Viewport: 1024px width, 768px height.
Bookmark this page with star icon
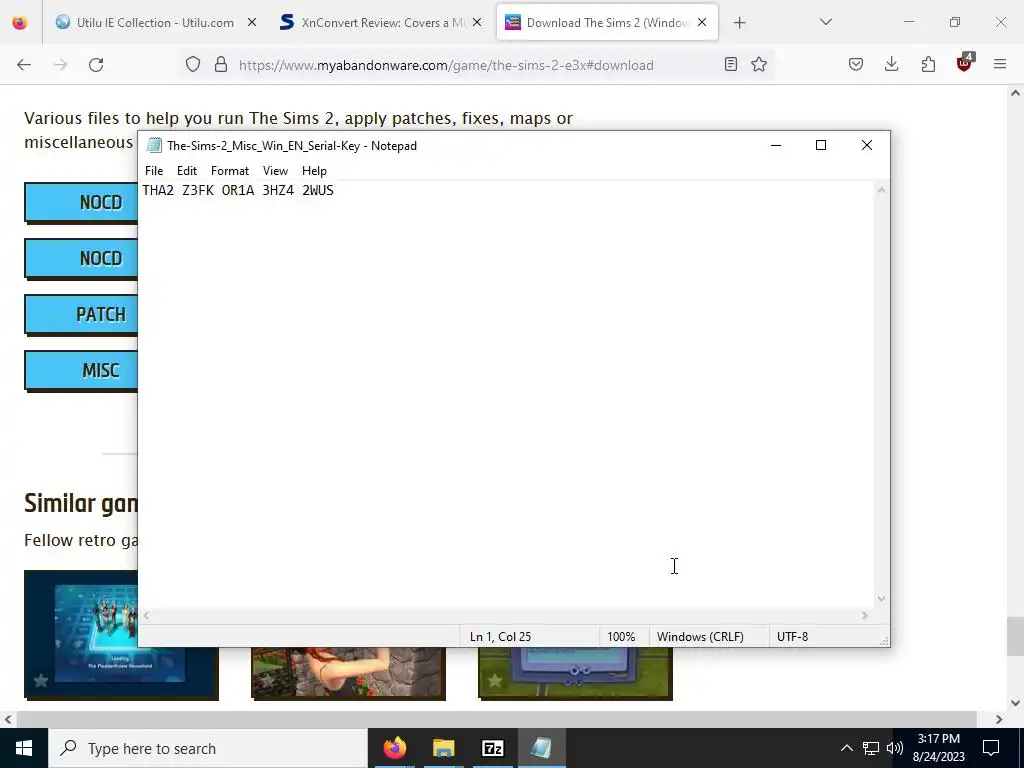pyautogui.click(x=759, y=64)
